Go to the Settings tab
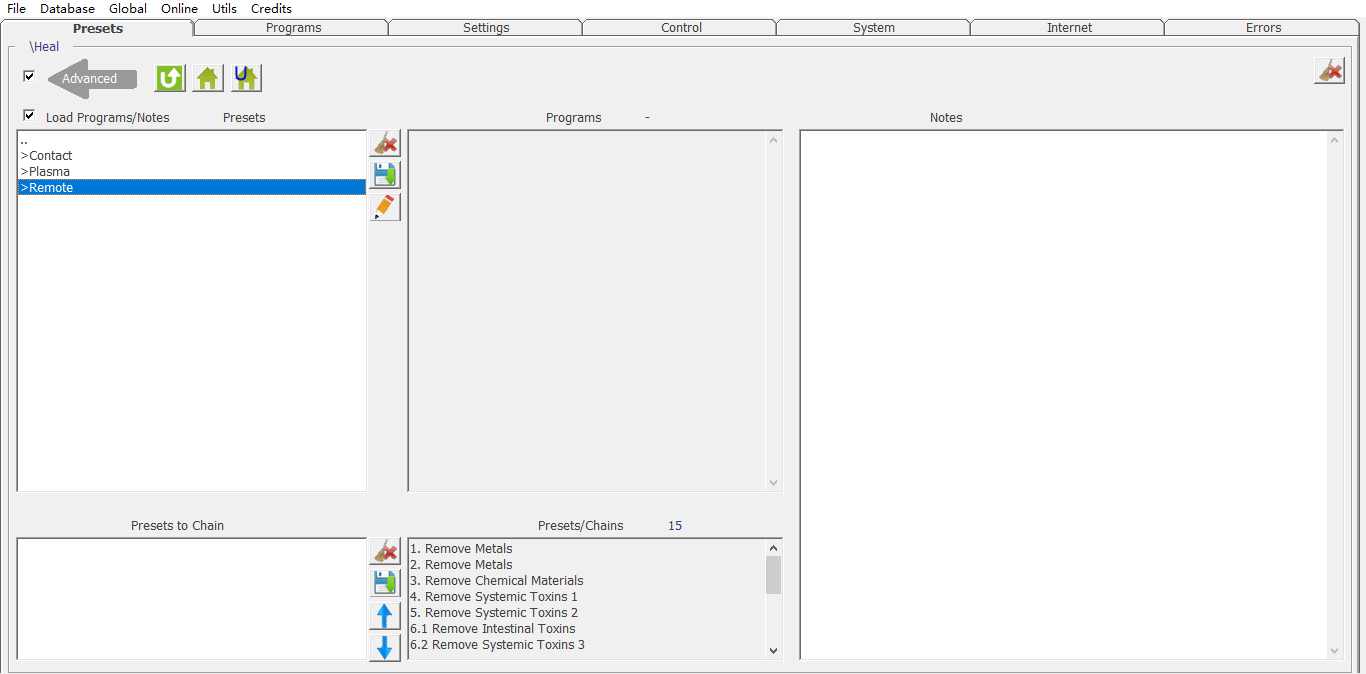Screen dimensions: 1366x674 click(x=486, y=28)
